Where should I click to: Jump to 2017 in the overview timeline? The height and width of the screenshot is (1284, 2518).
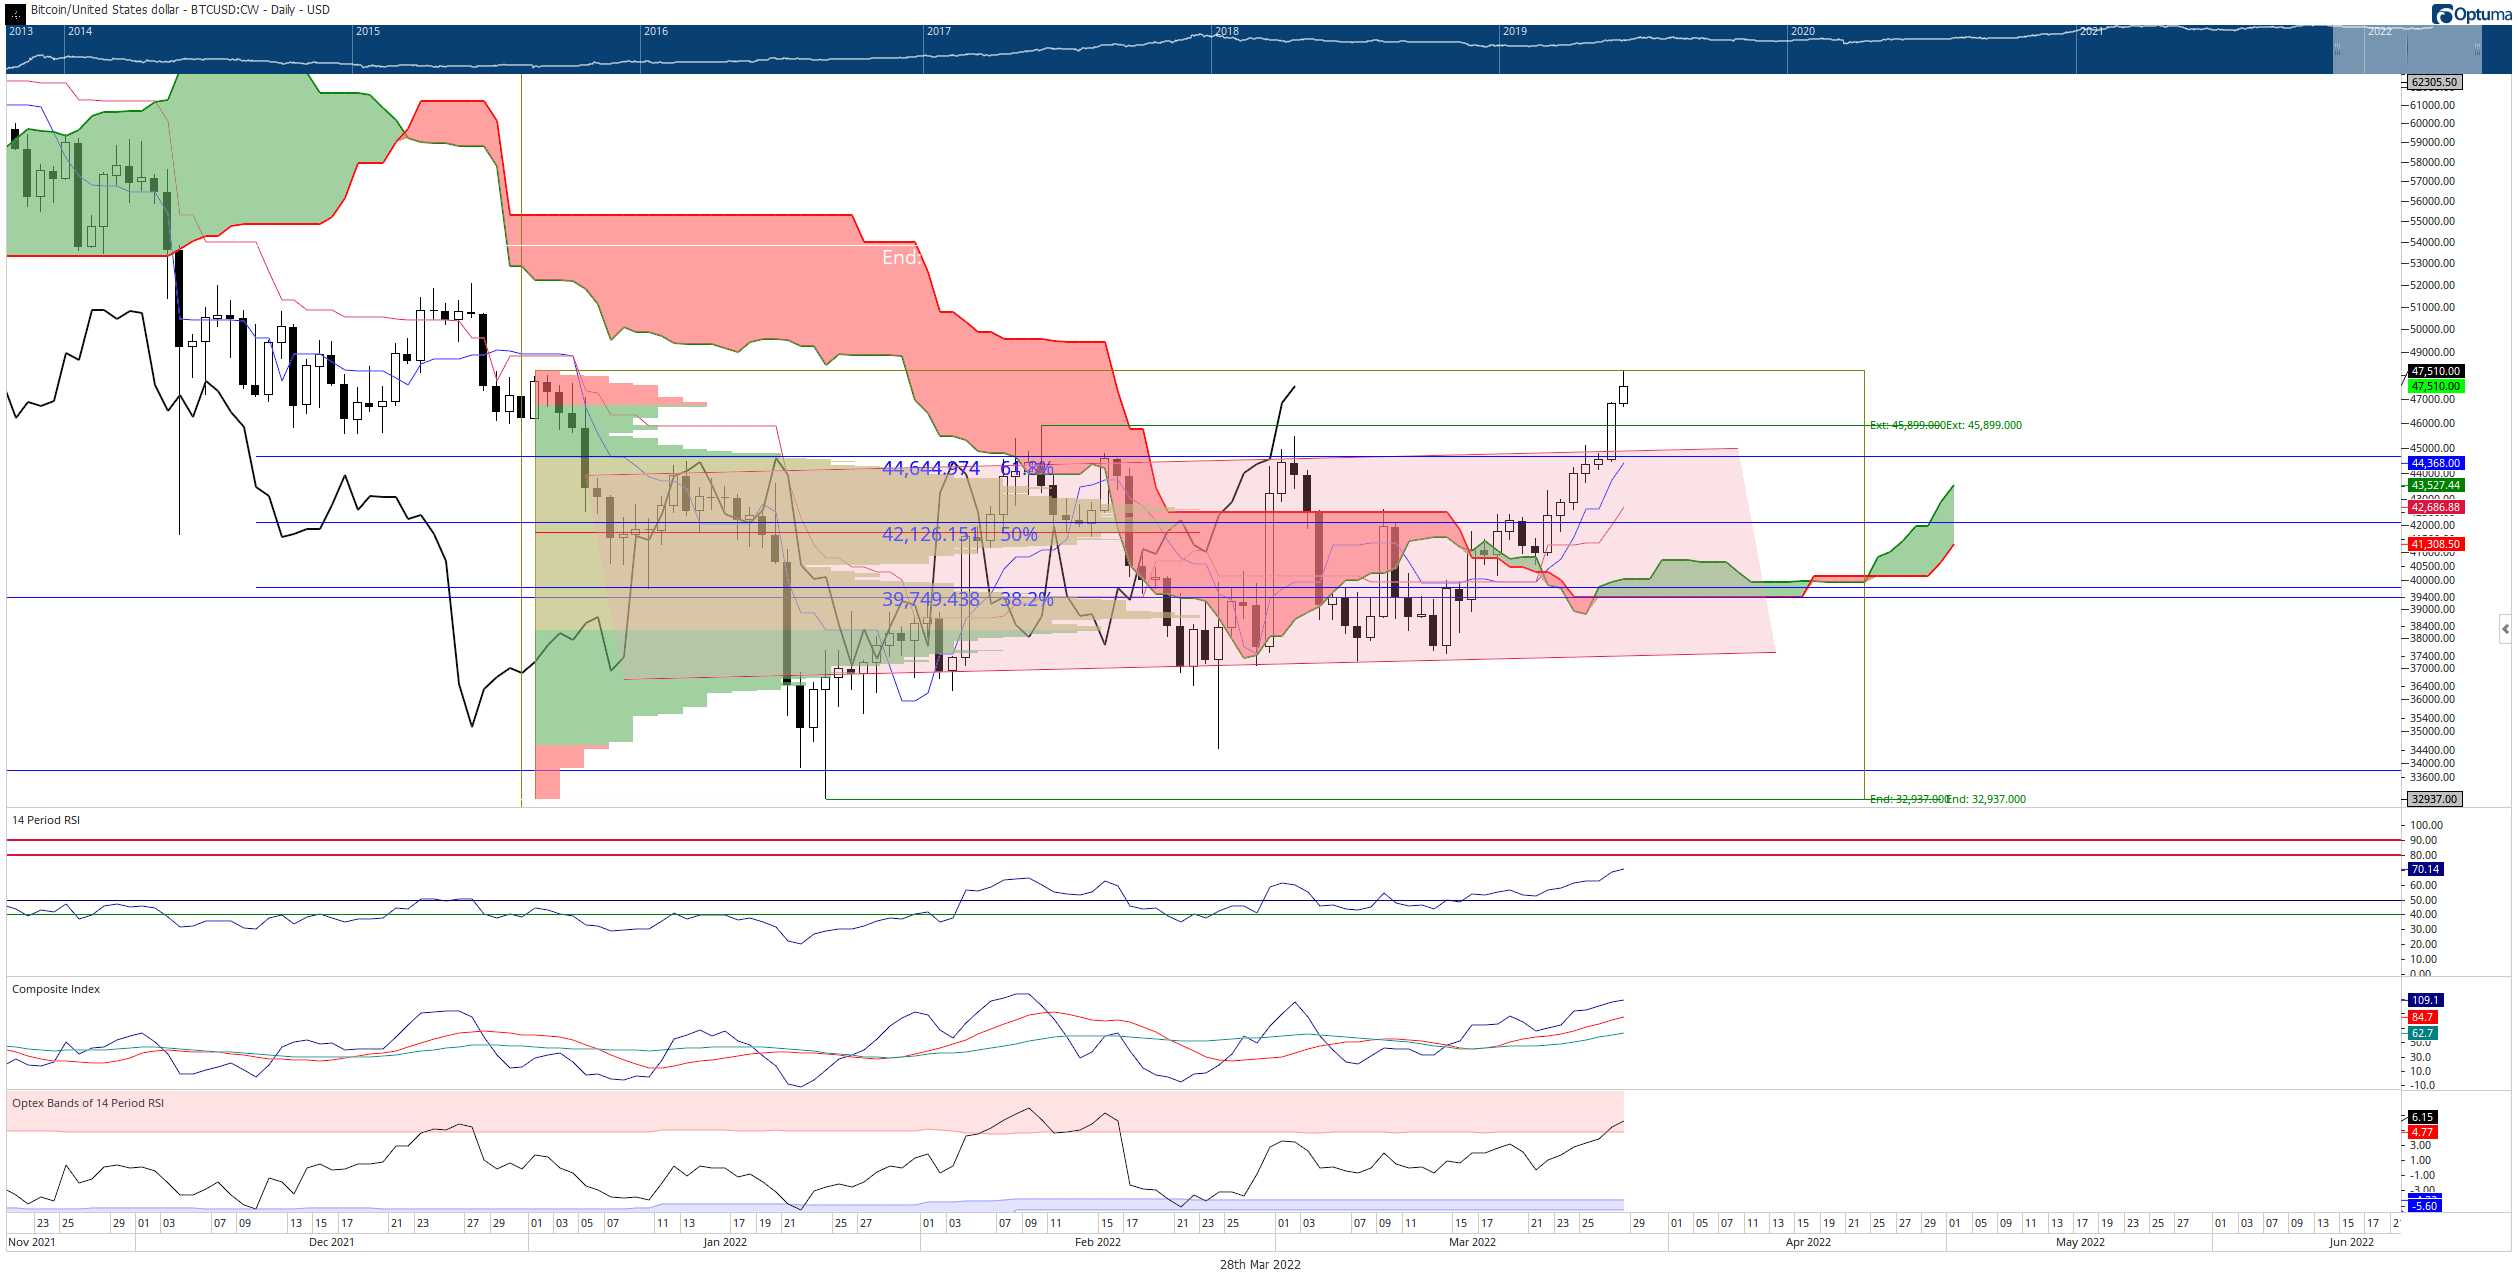pos(938,31)
